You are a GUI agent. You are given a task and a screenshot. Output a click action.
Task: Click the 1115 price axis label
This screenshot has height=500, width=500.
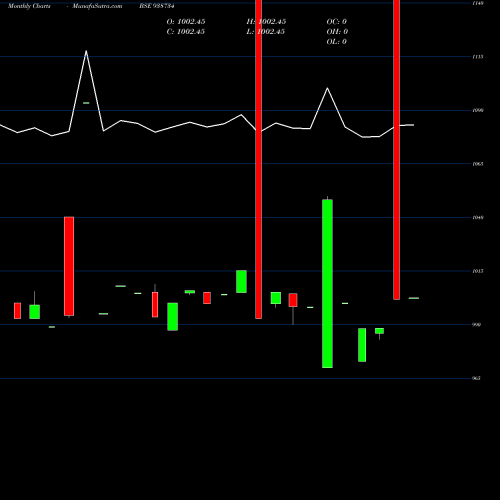coord(478,57)
